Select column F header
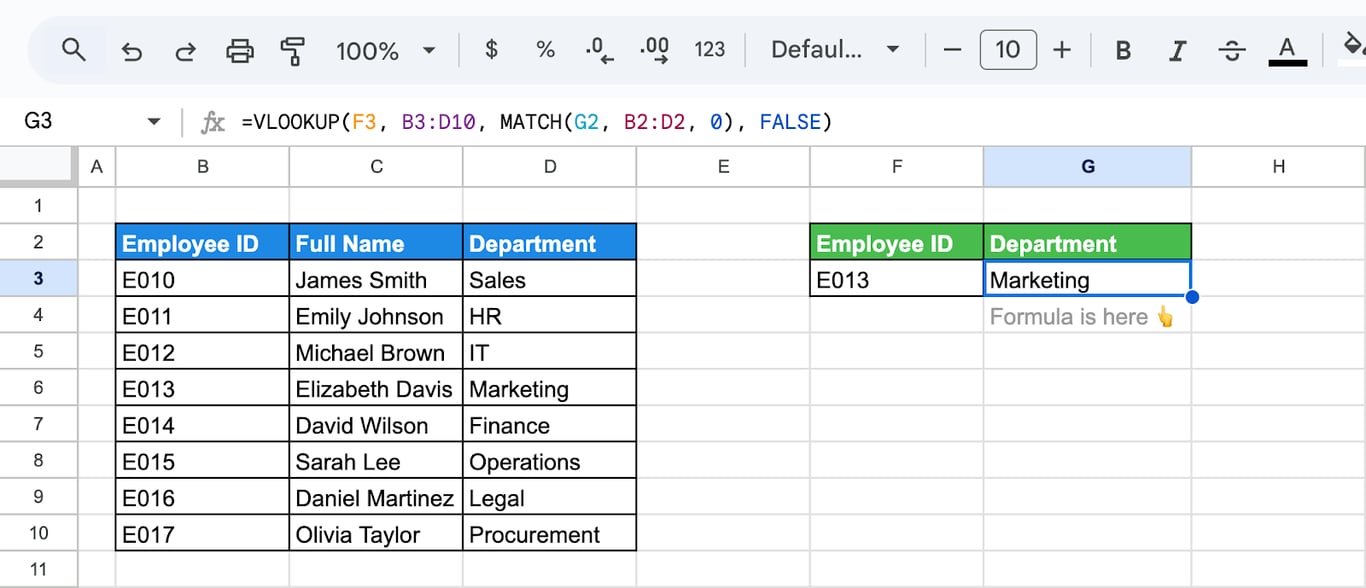The image size is (1366, 588). [897, 167]
